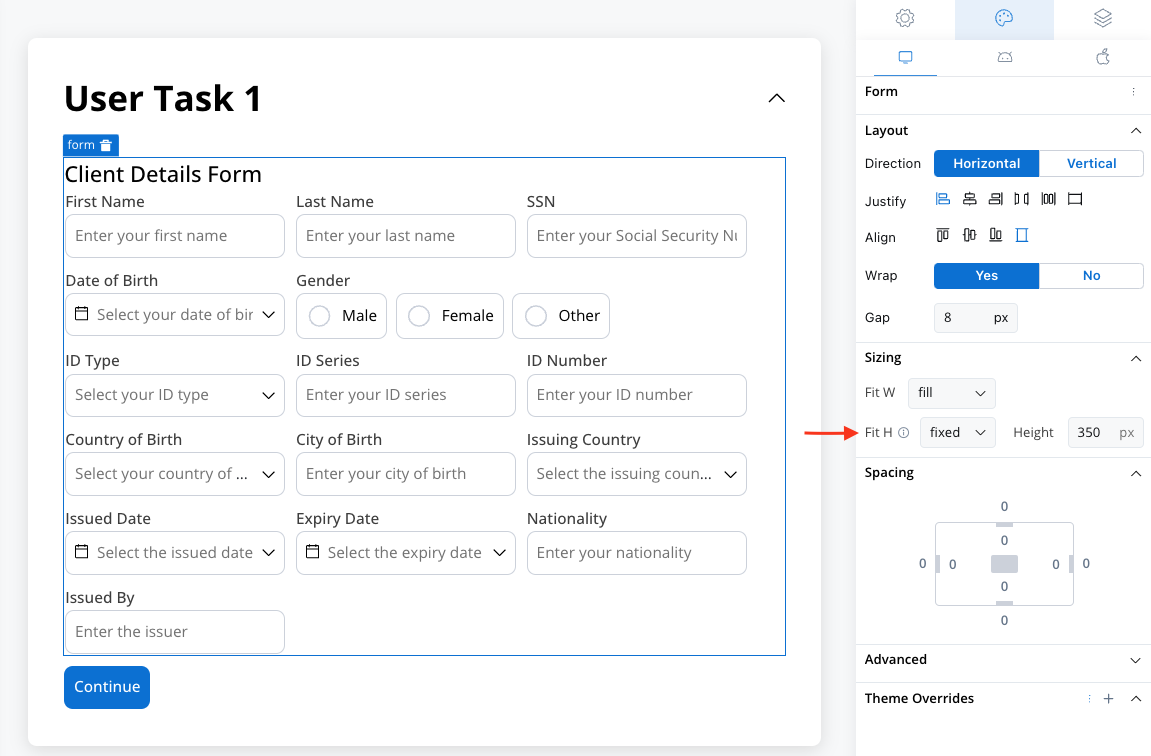Click the ID Number input field
The image size is (1151, 756).
(x=636, y=396)
